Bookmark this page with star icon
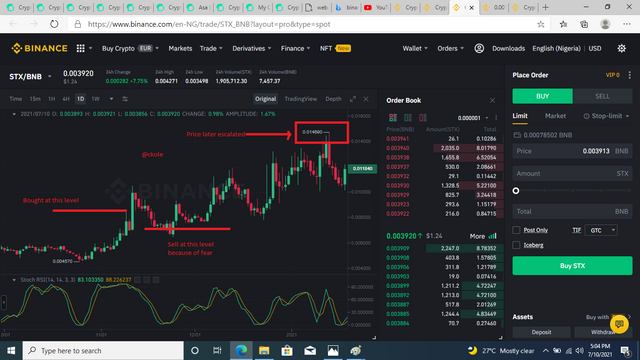Screen dimensions: 640x360 tap(540, 24)
